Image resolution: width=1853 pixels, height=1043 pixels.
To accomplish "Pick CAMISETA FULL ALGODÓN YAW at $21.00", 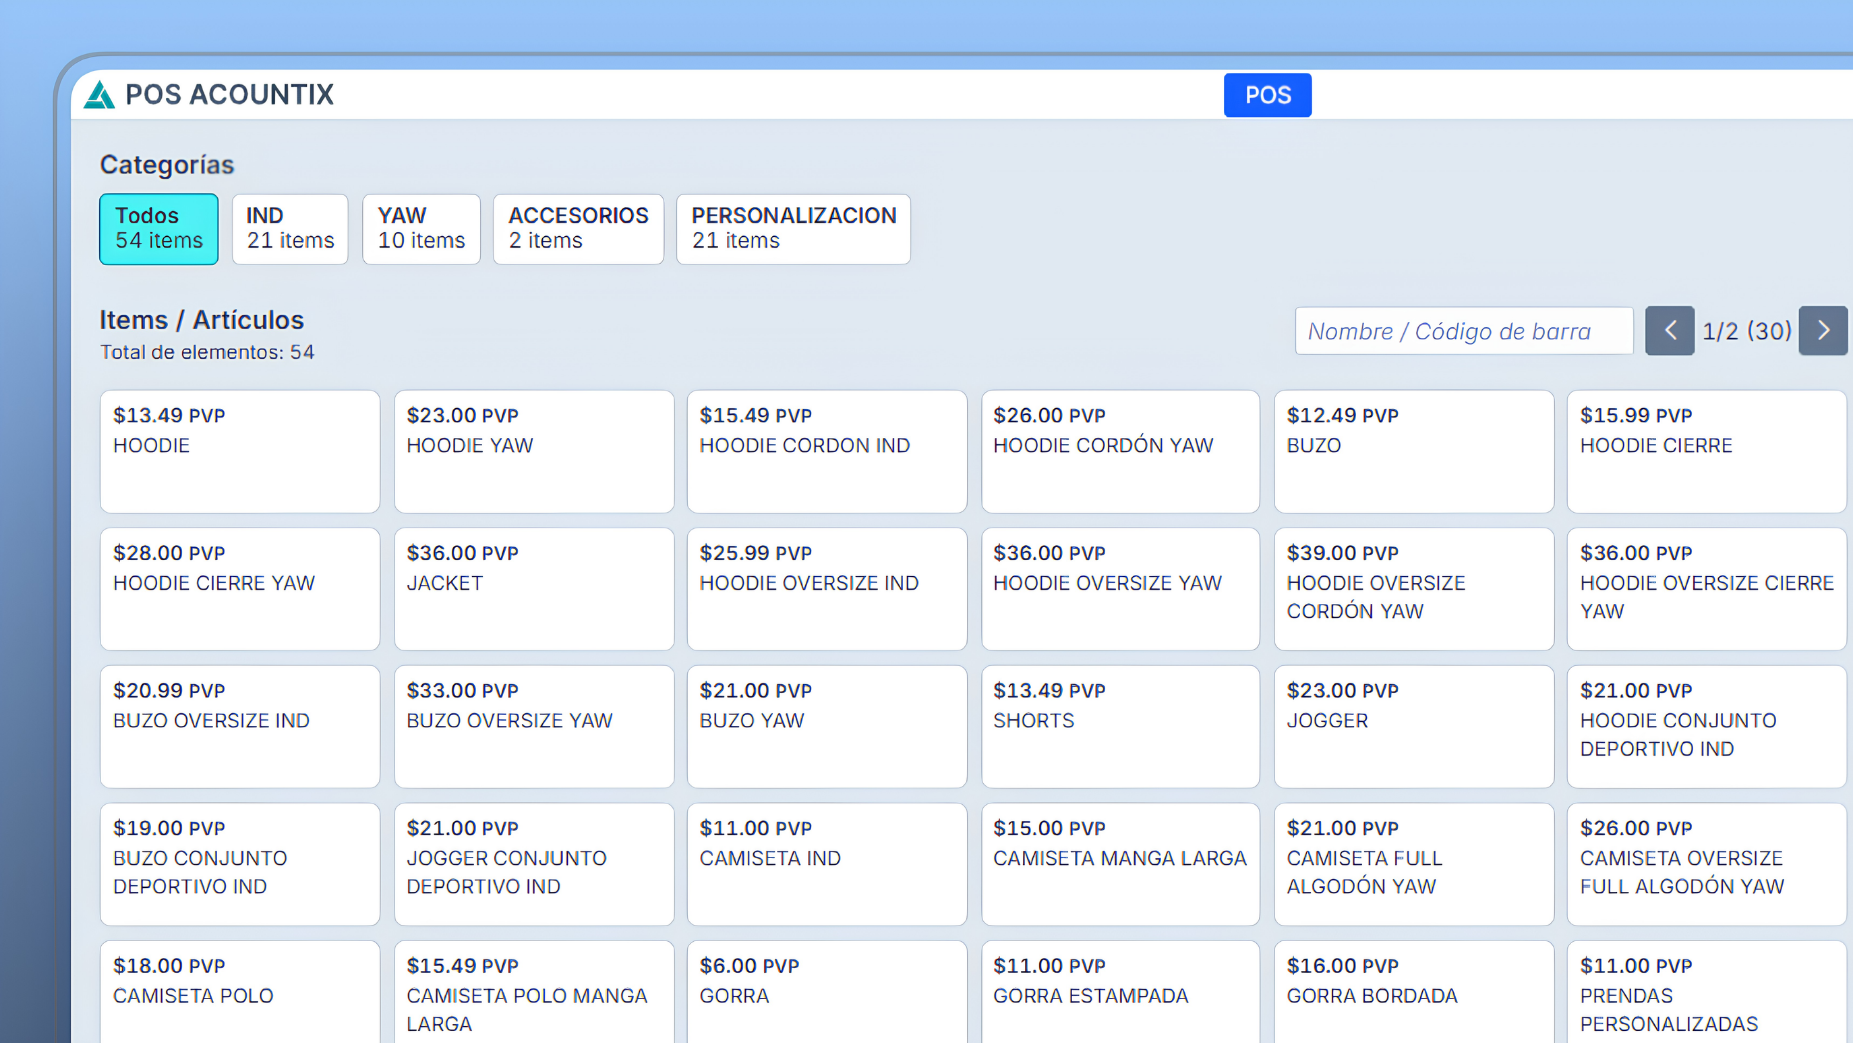I will coord(1414,864).
